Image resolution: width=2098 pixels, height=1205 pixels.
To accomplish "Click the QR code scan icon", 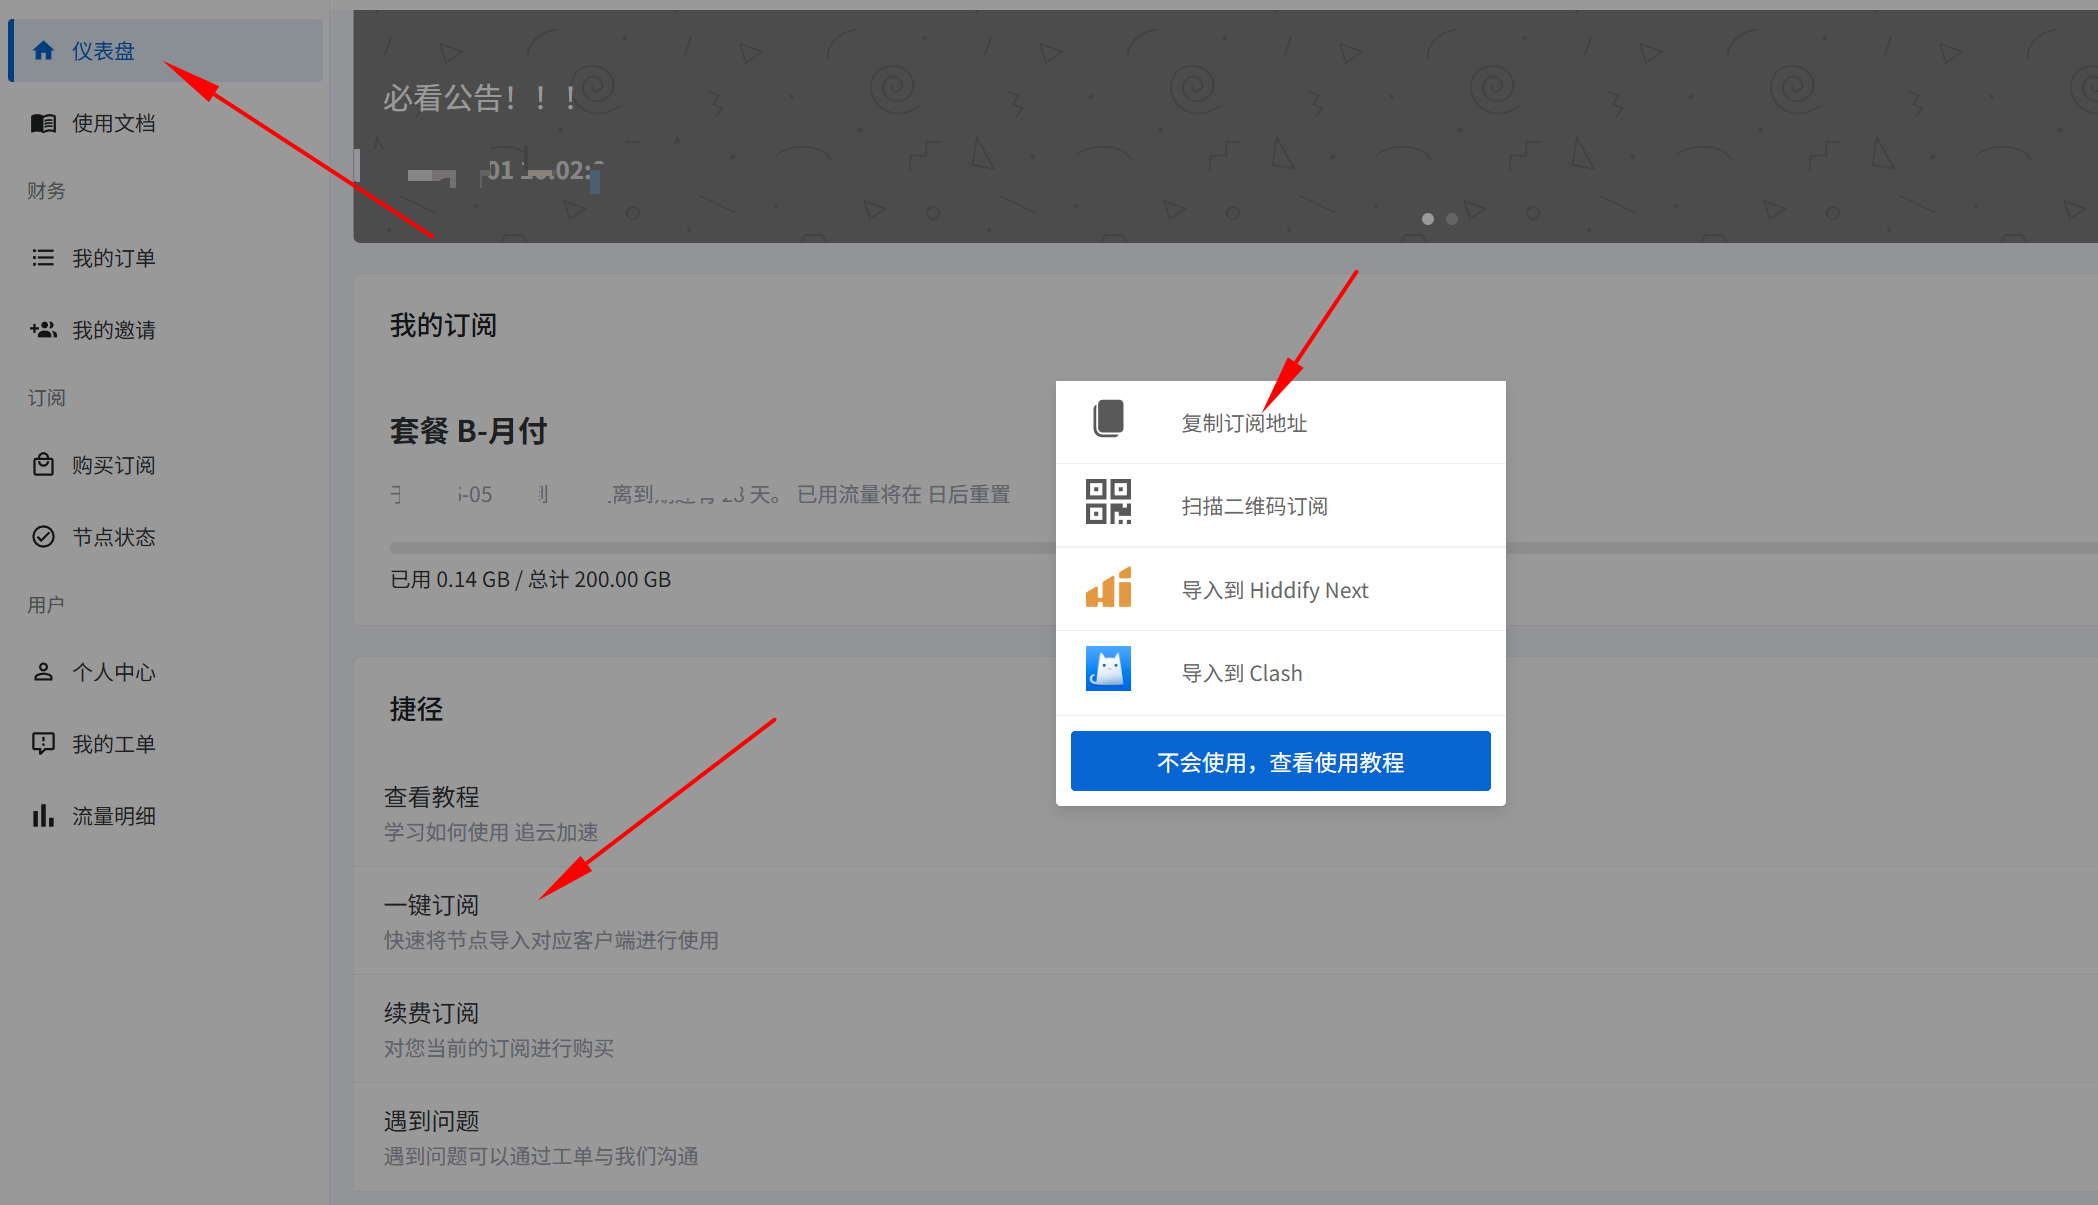I will point(1108,502).
